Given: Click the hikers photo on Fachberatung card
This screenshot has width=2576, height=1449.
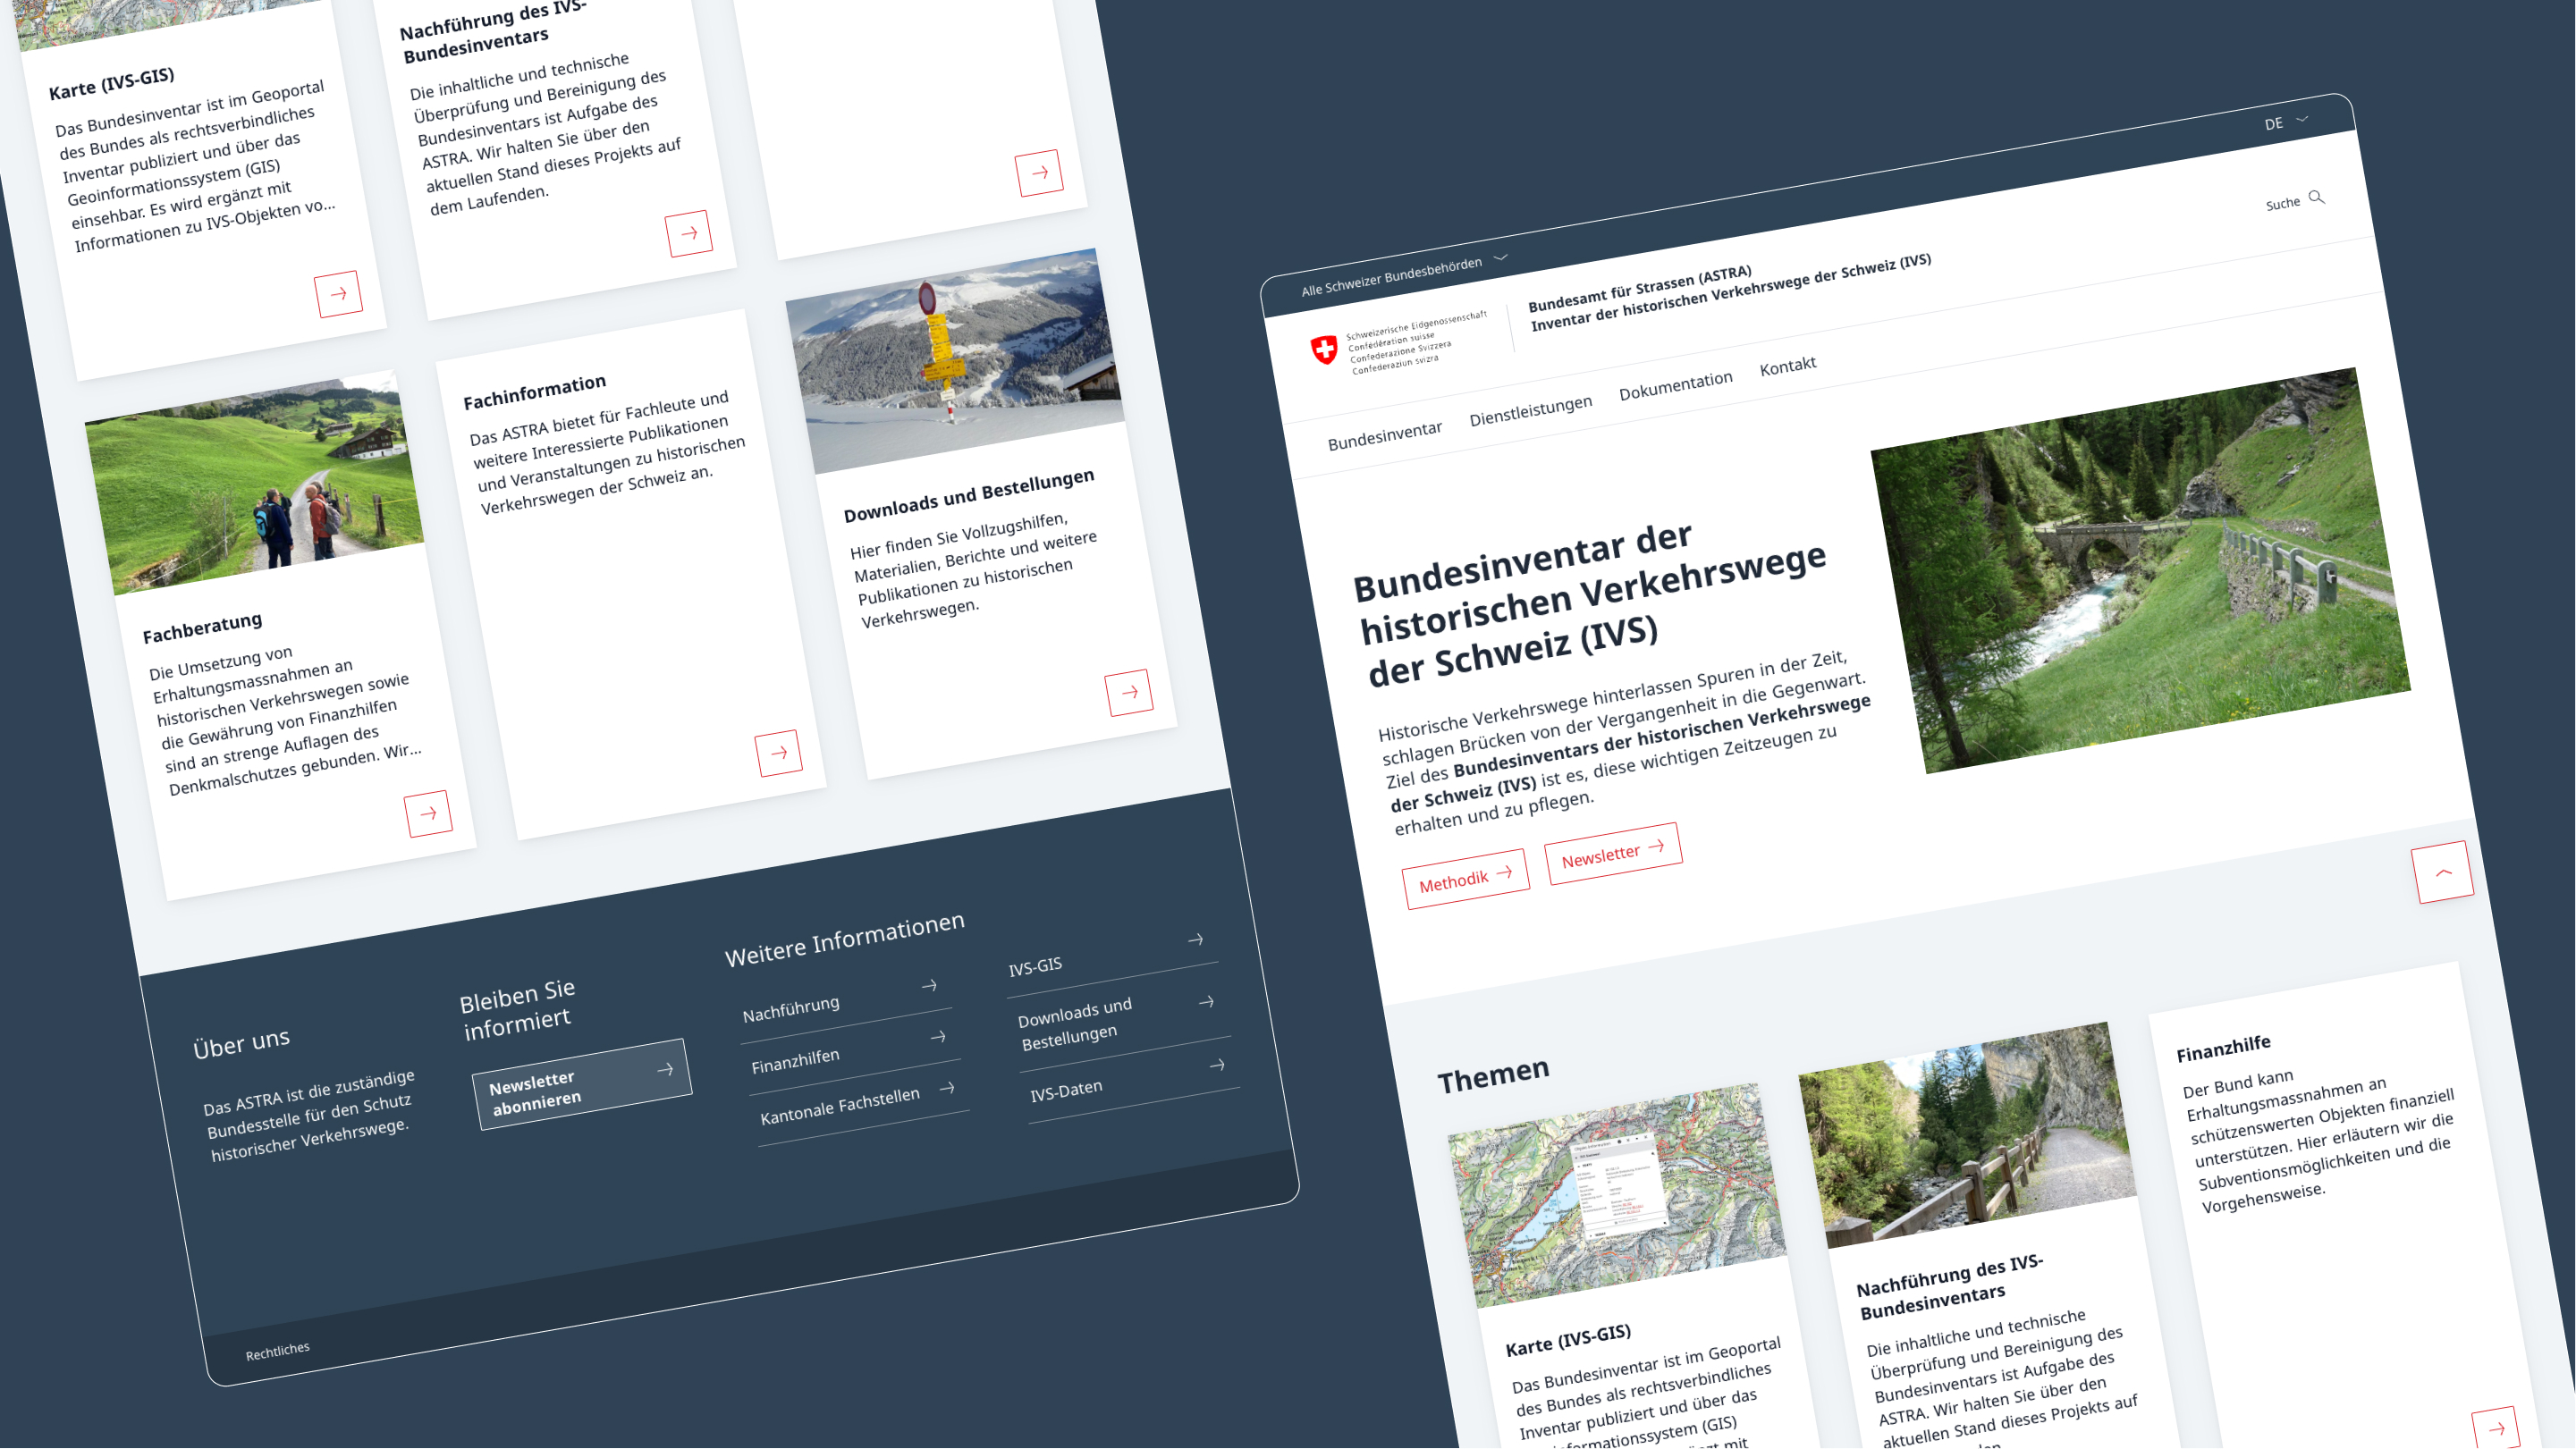Looking at the screenshot, I should coord(255,483).
